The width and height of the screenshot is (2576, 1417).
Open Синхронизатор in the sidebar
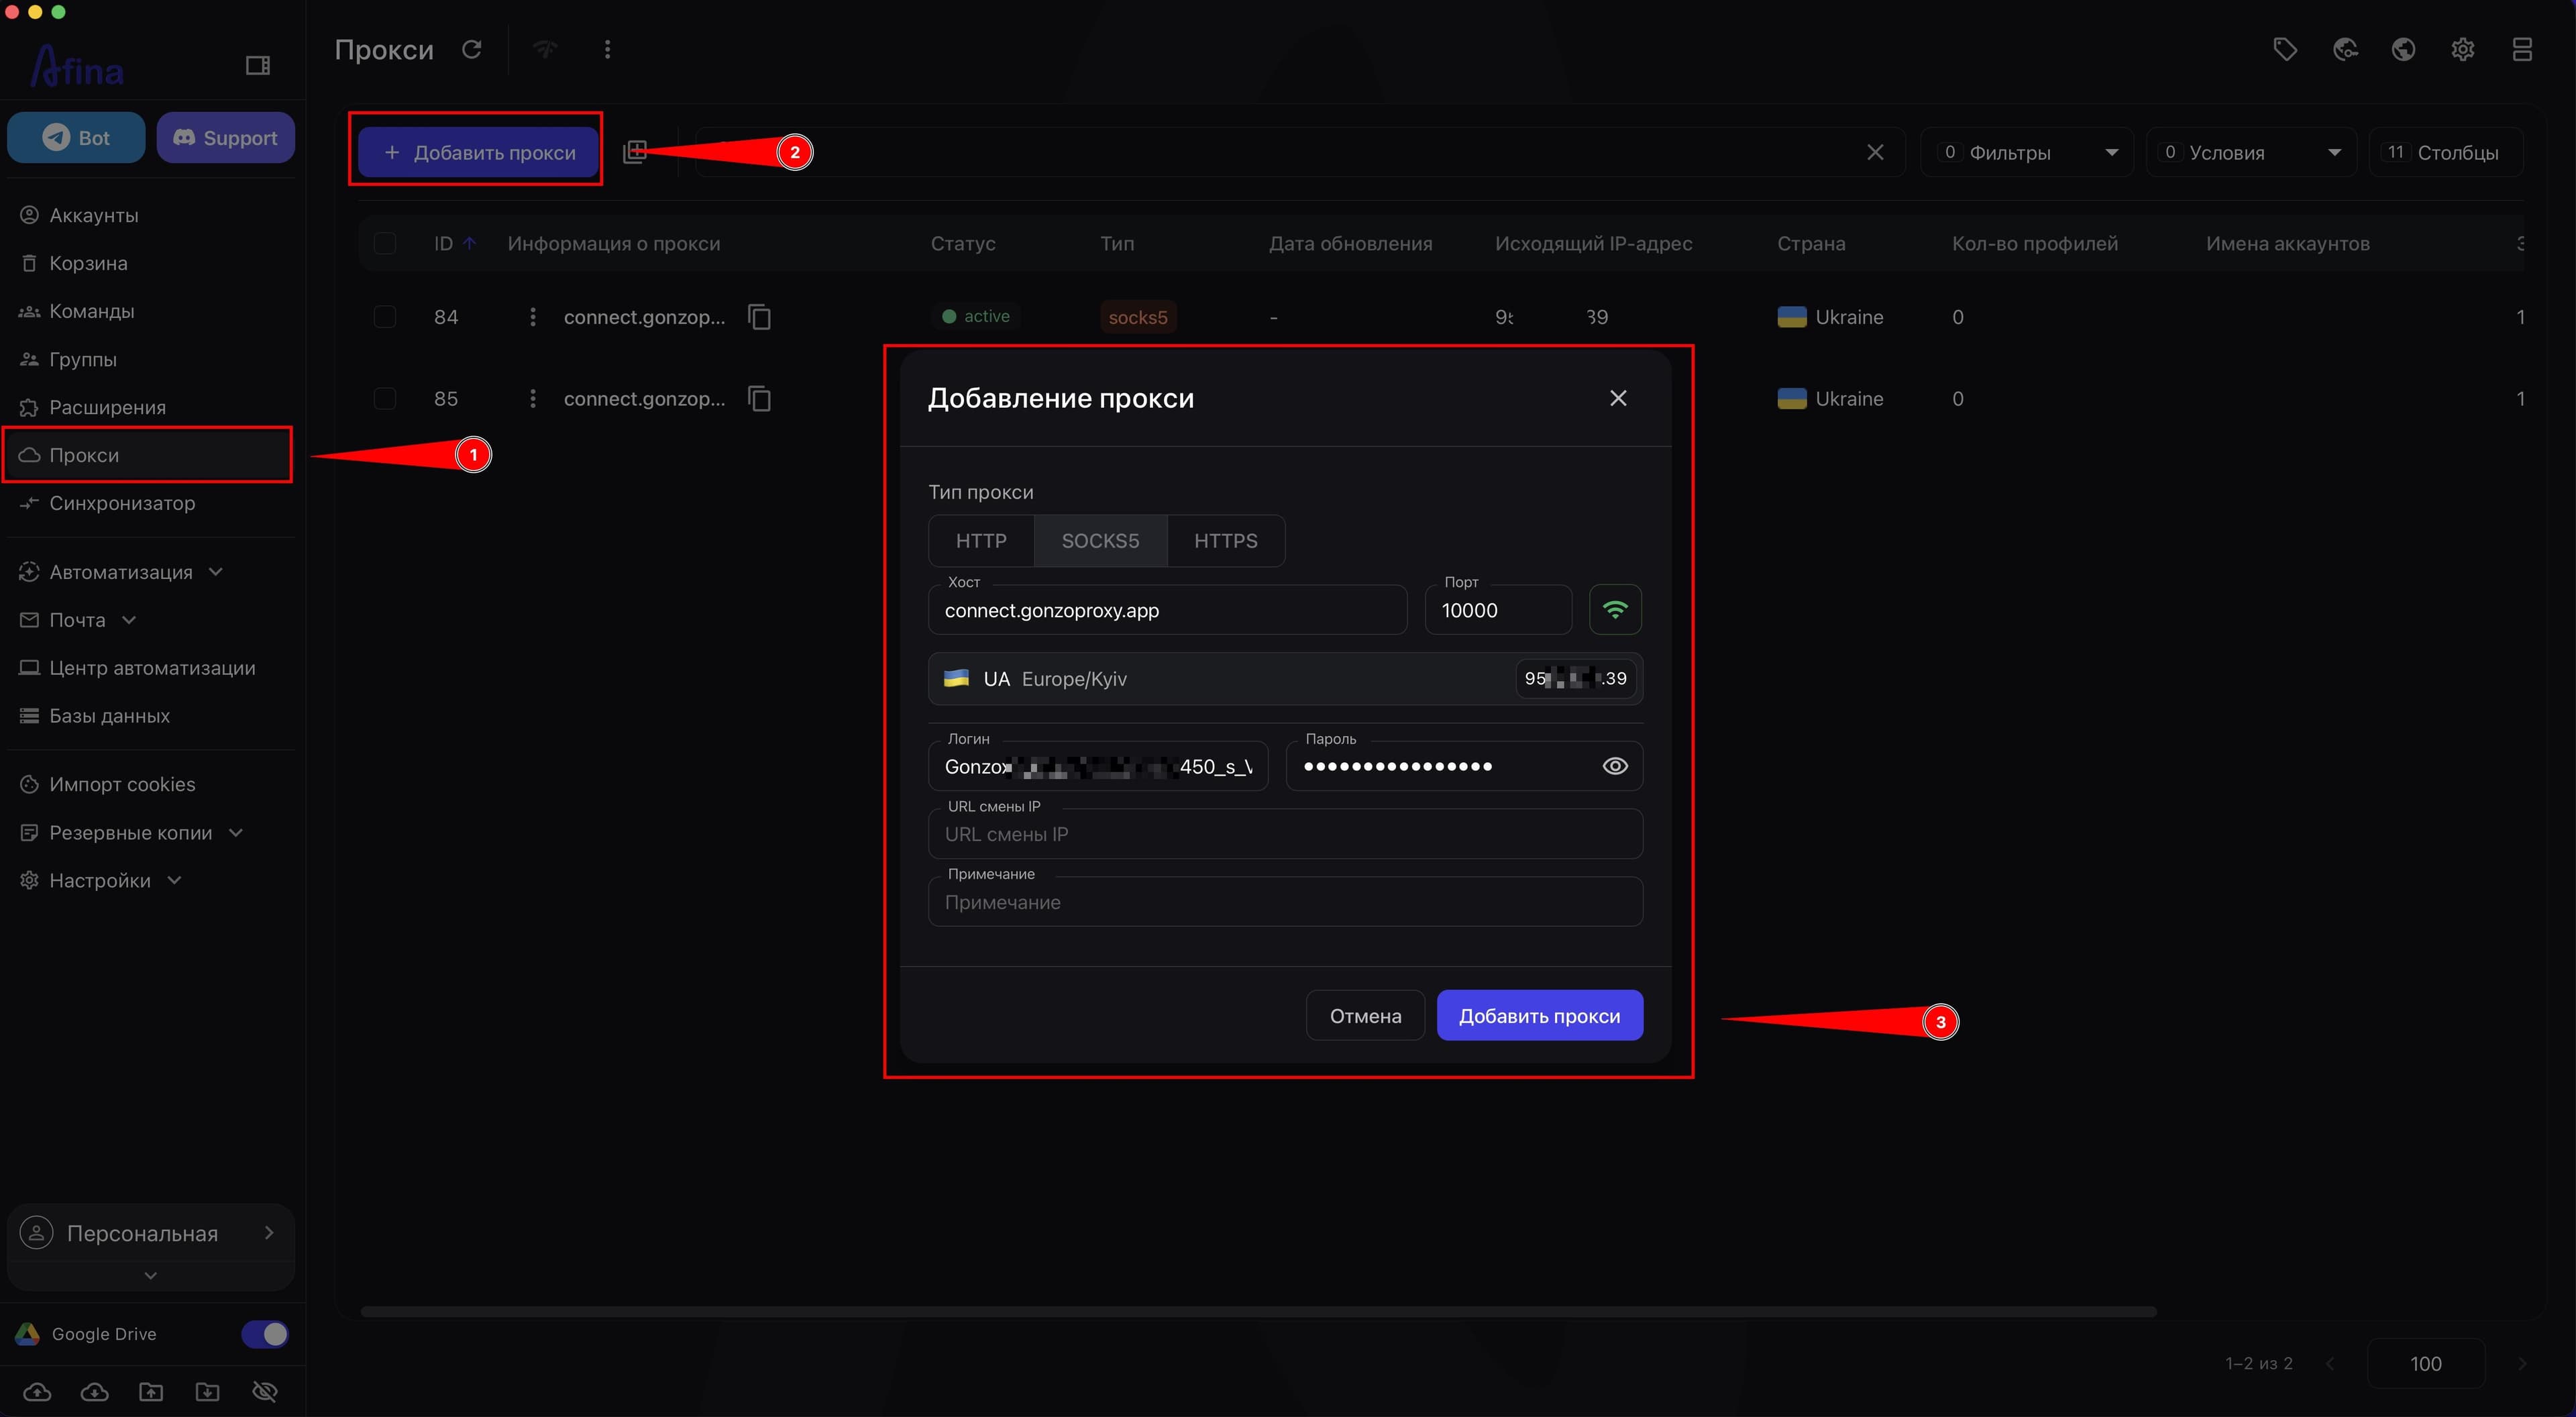(x=122, y=503)
